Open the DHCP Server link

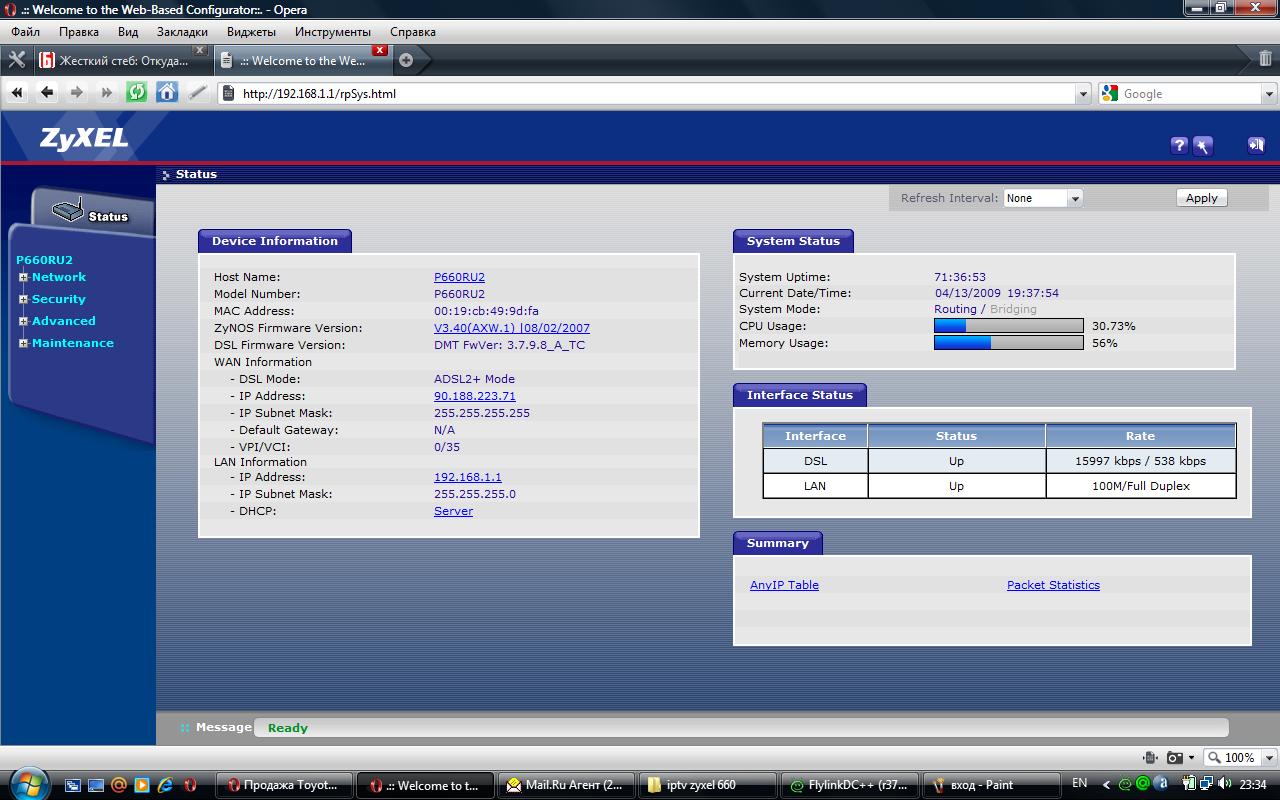pyautogui.click(x=453, y=511)
